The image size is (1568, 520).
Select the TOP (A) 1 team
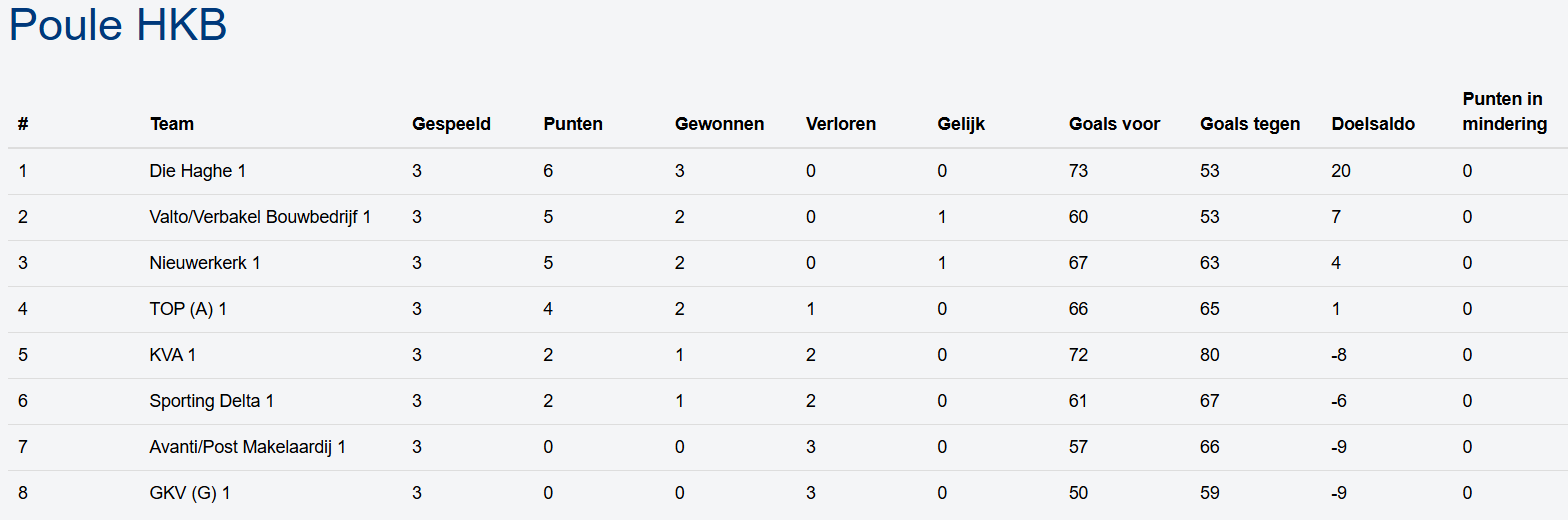coord(188,309)
